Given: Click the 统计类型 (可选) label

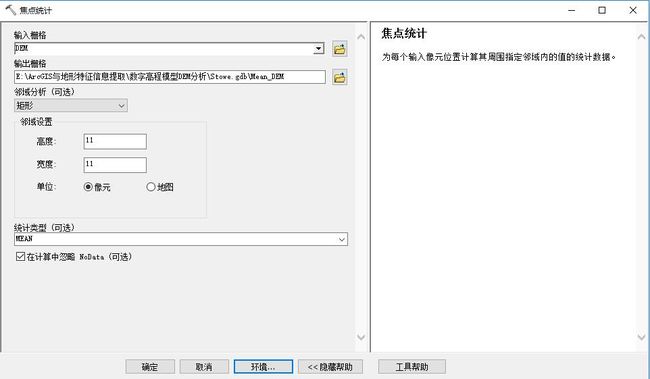Looking at the screenshot, I should tap(44, 228).
